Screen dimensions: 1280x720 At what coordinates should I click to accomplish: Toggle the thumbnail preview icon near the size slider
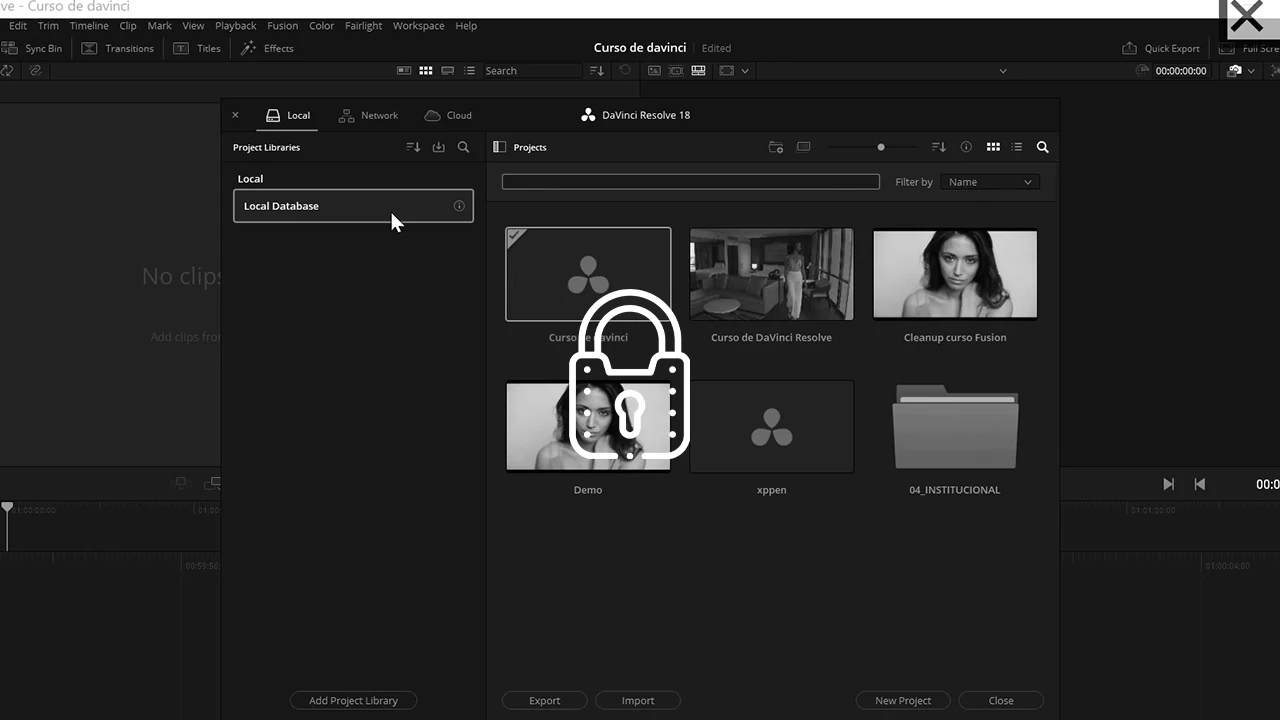tap(803, 147)
